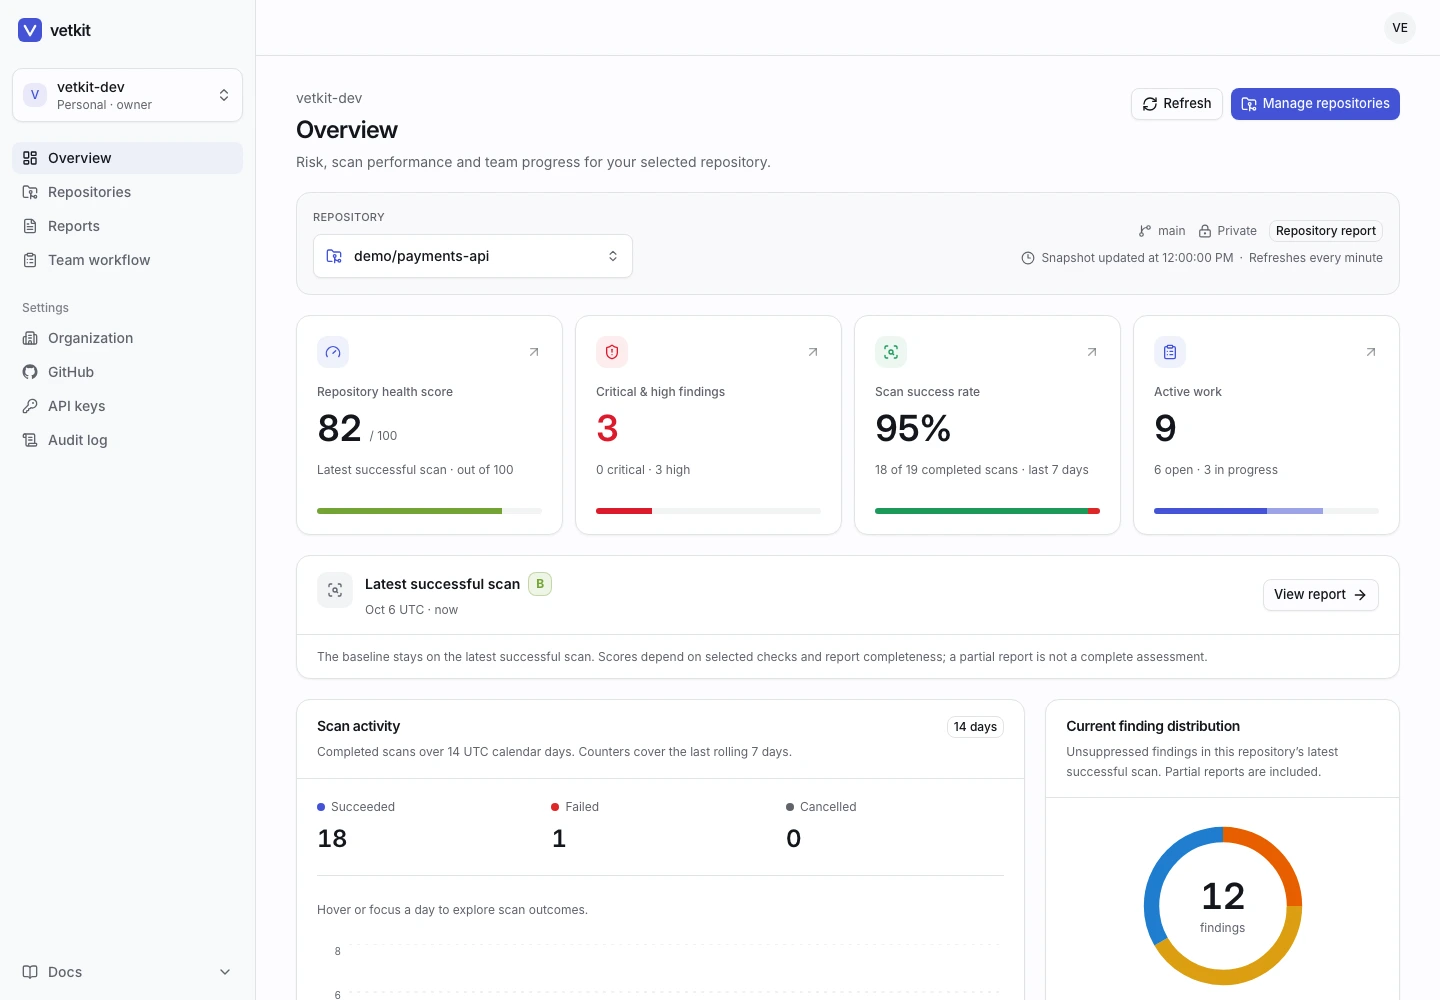Click View report button
Viewport: 1440px width, 1000px height.
1320,595
